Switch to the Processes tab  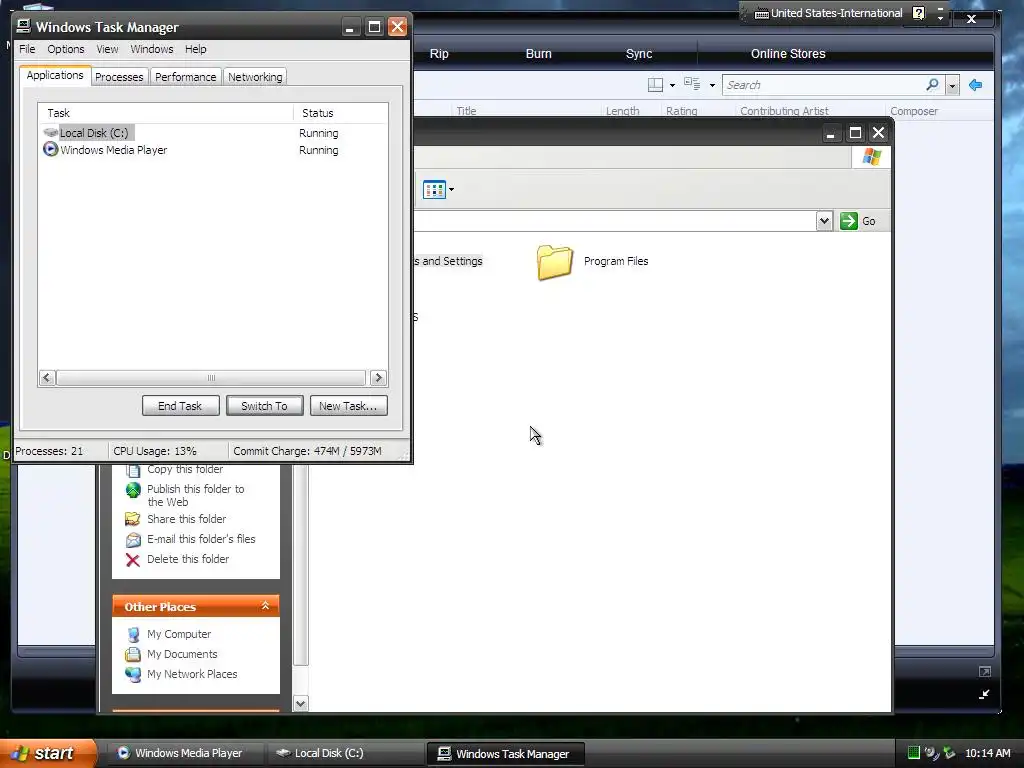[x=119, y=77]
